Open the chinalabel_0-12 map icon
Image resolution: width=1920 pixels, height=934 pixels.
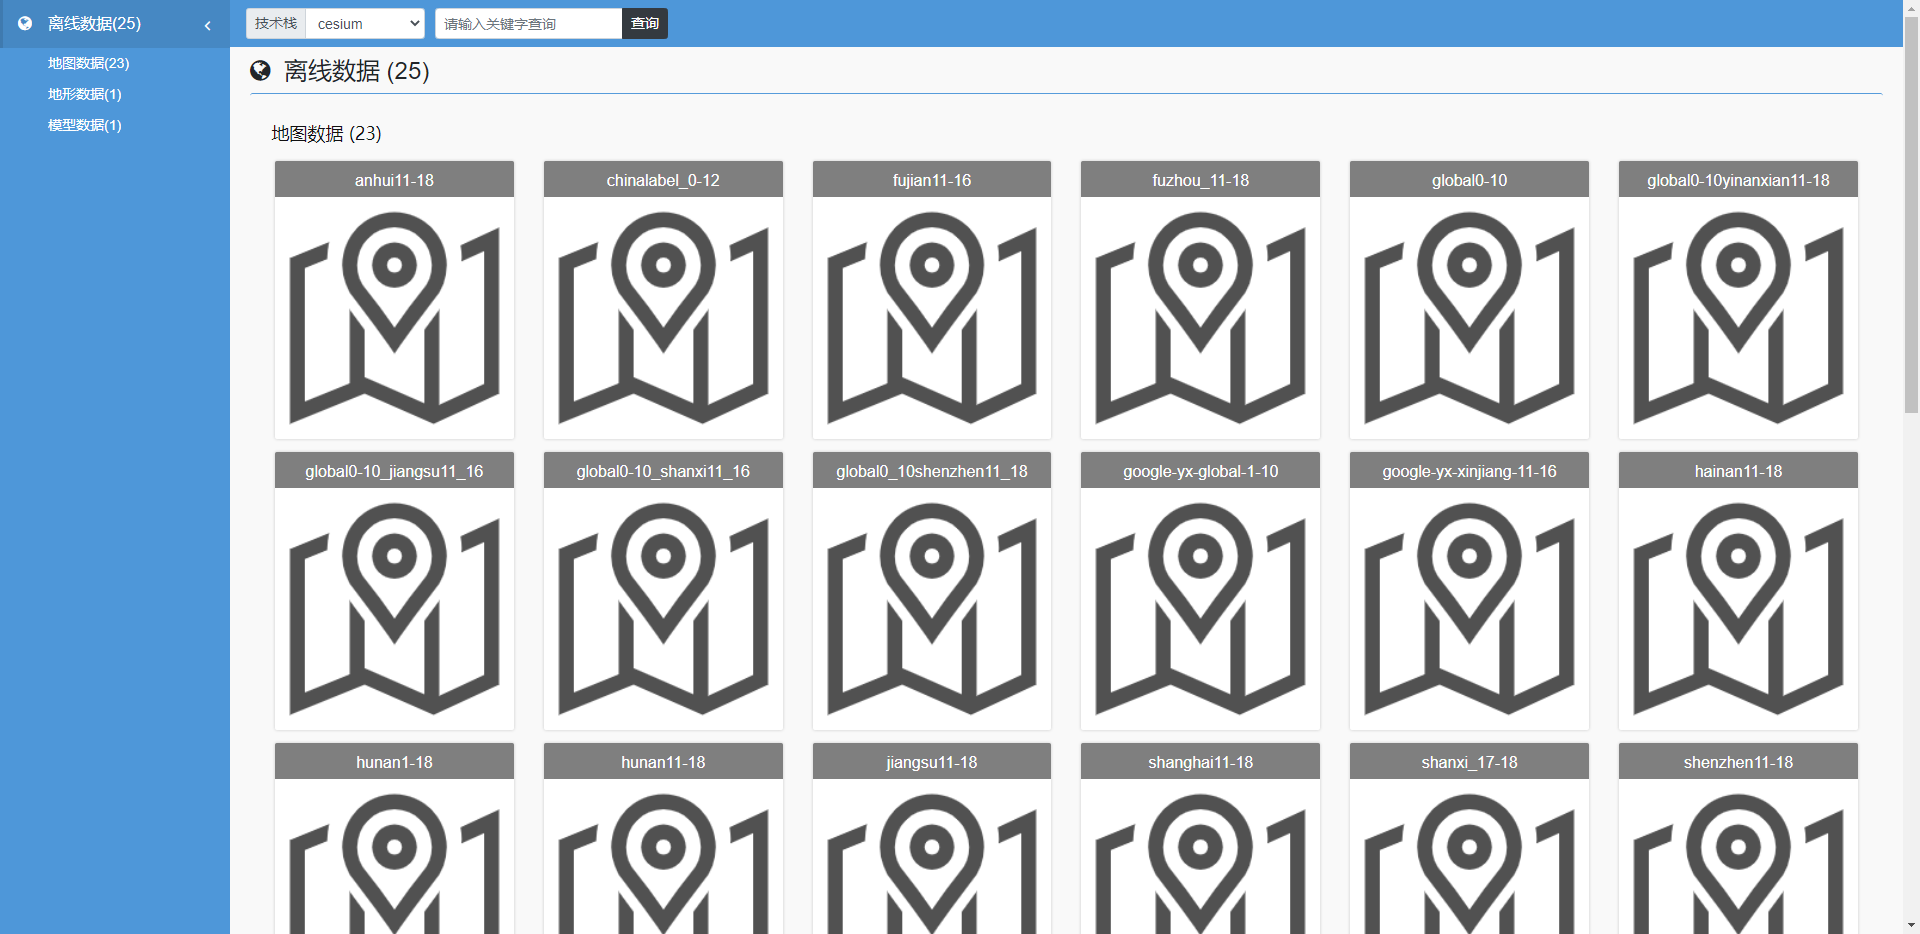663,318
